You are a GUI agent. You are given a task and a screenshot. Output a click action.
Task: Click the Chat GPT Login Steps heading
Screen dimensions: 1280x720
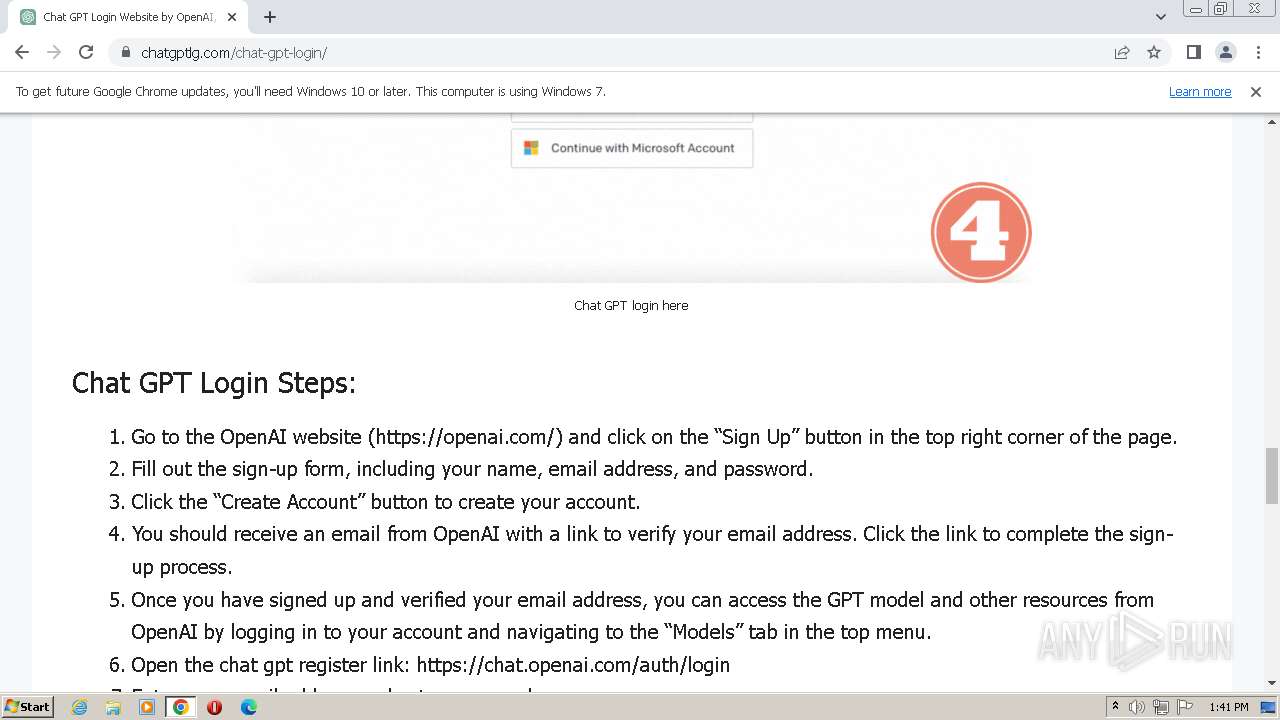pos(214,383)
